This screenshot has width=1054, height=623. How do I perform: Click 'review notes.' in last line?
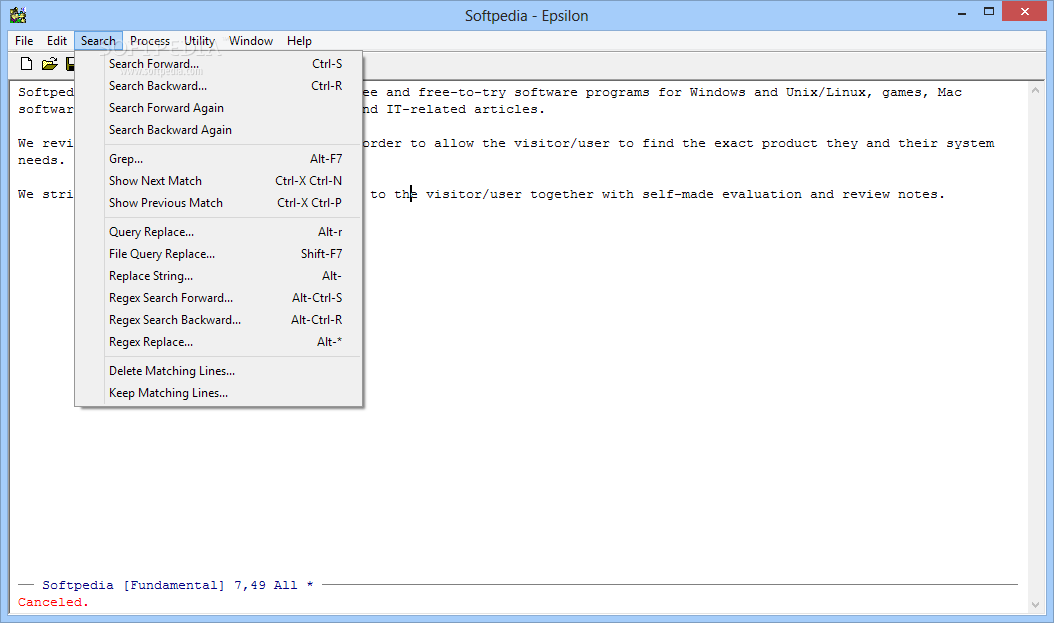(x=893, y=194)
